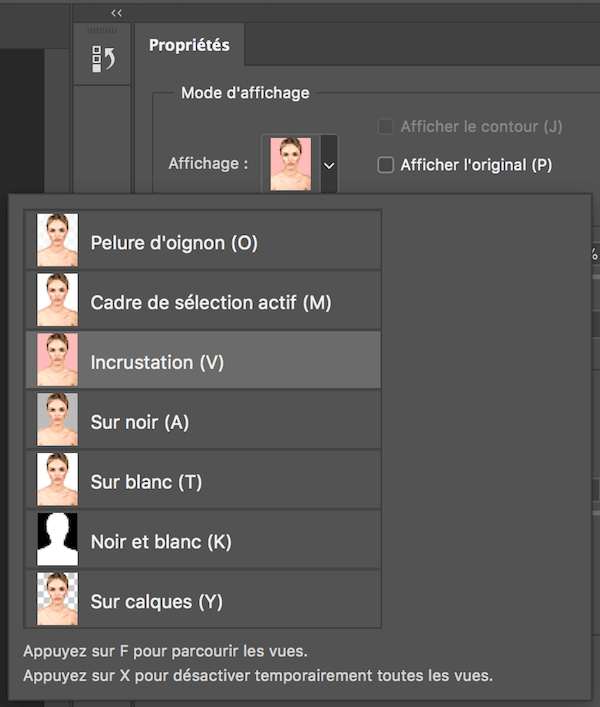Click the Sur calques transparency checkerboard thumbnail
600x707 pixels.
pos(57,600)
